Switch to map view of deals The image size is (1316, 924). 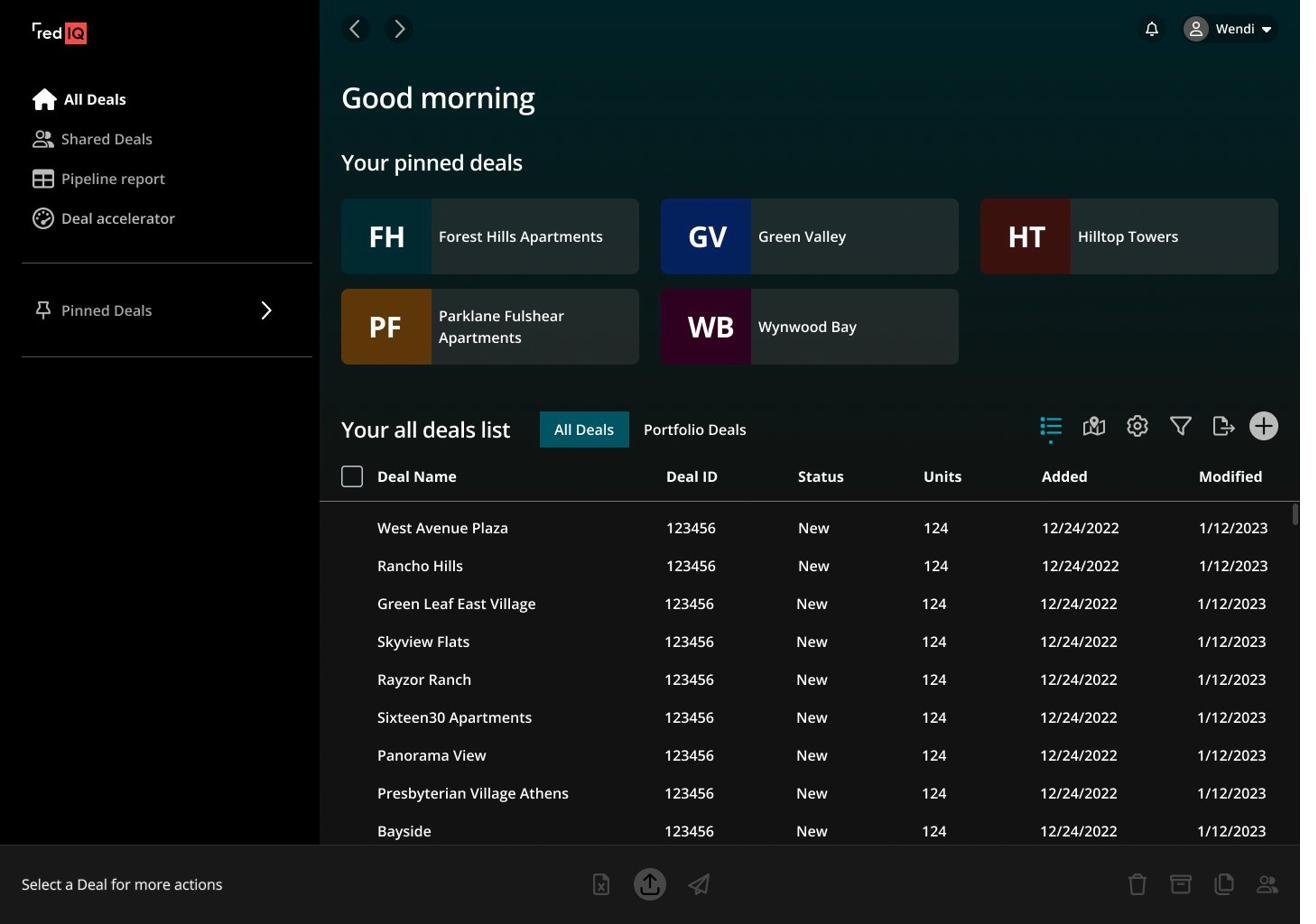1093,426
